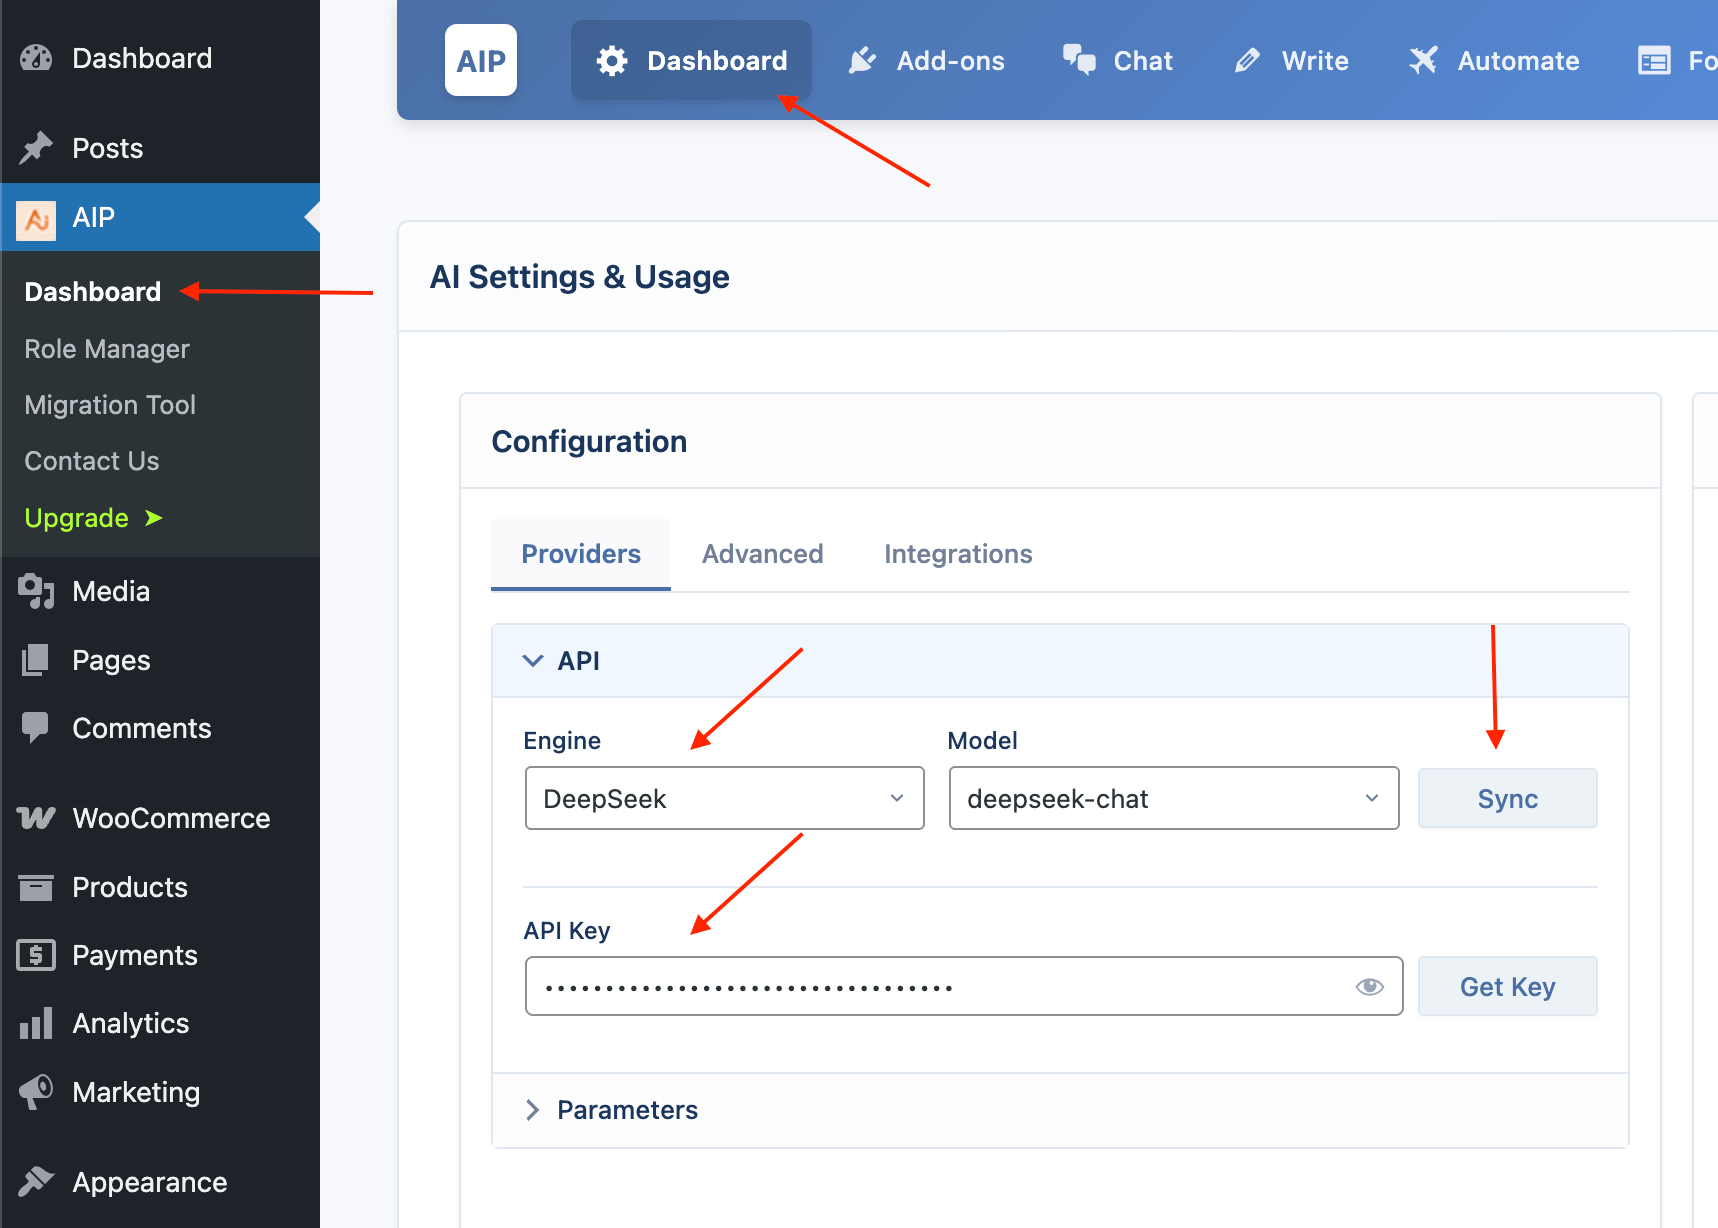This screenshot has height=1228, width=1718.
Task: Click the WooCommerce logo icon
Action: 36,818
